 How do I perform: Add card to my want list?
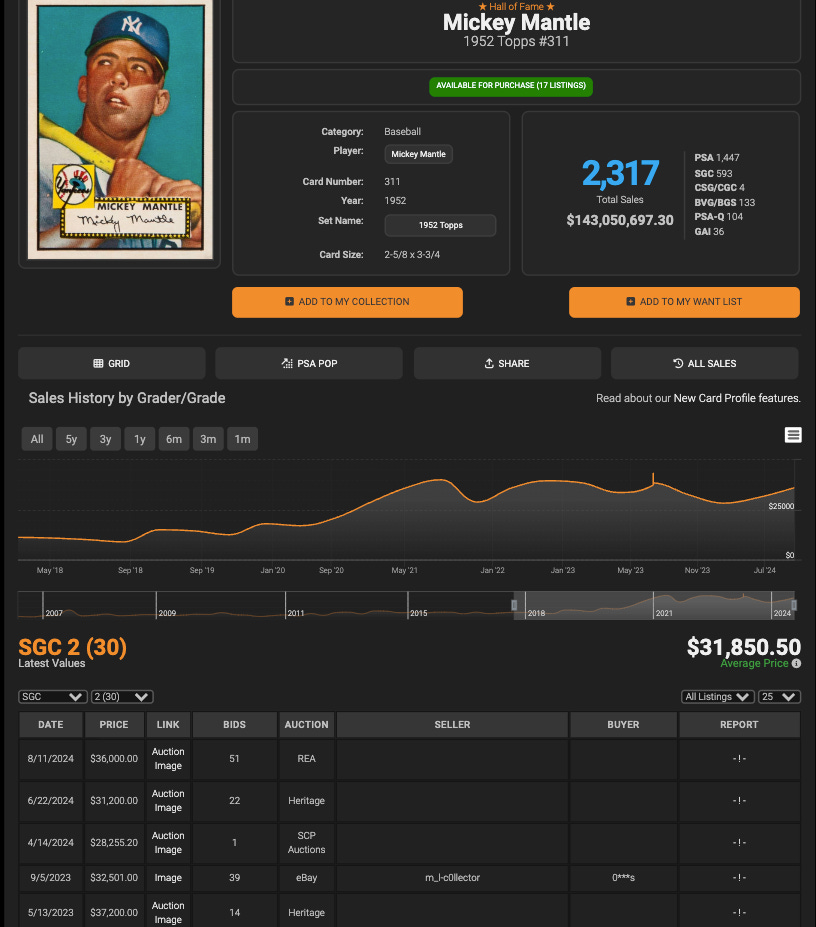[684, 302]
